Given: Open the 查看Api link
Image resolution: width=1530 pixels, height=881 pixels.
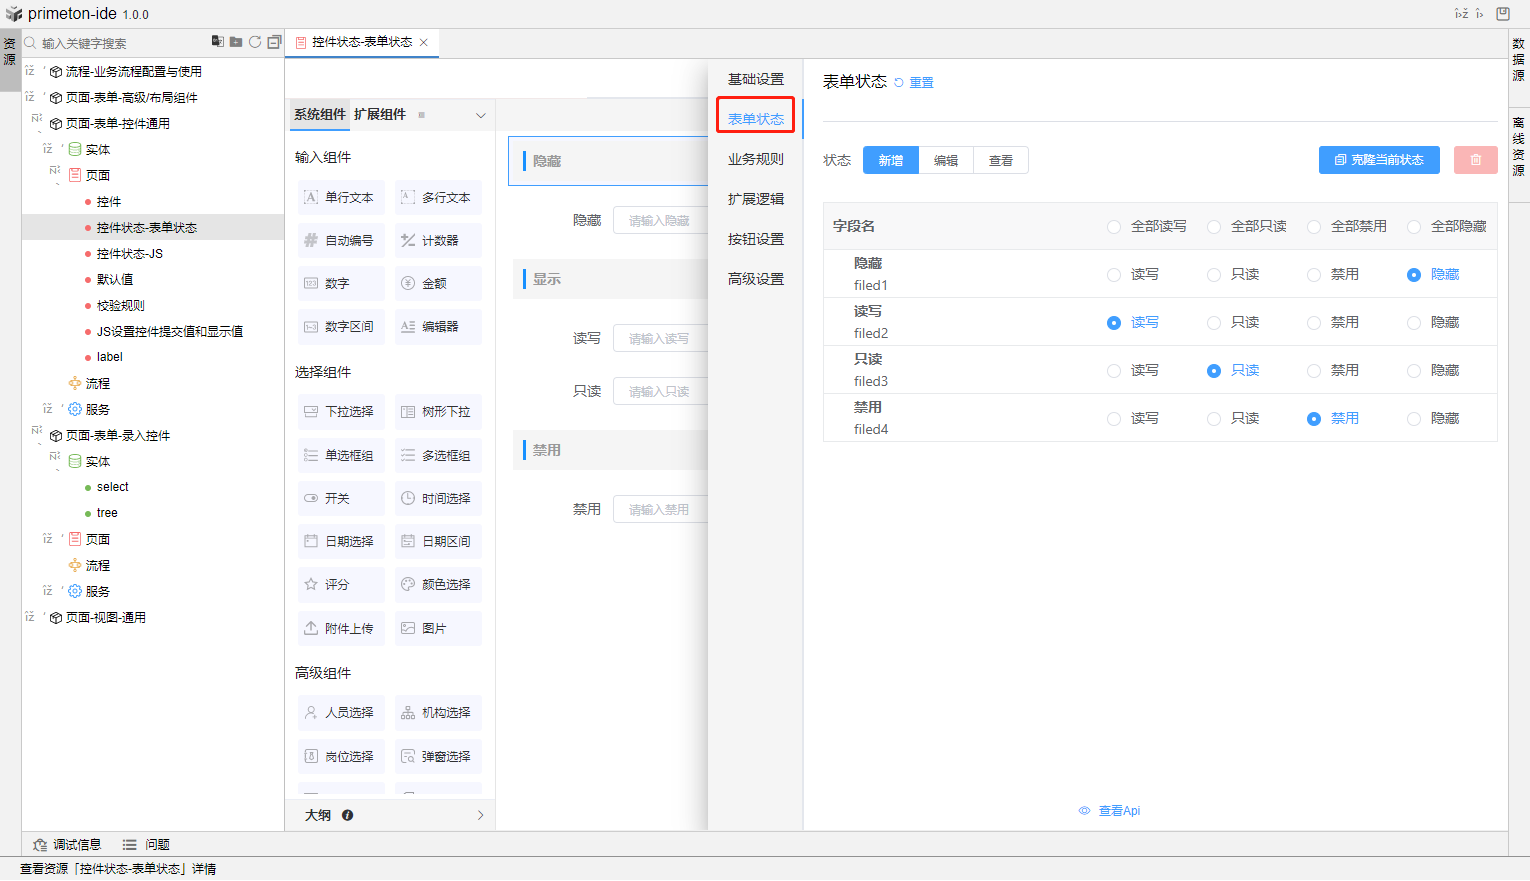Looking at the screenshot, I should [x=1118, y=811].
